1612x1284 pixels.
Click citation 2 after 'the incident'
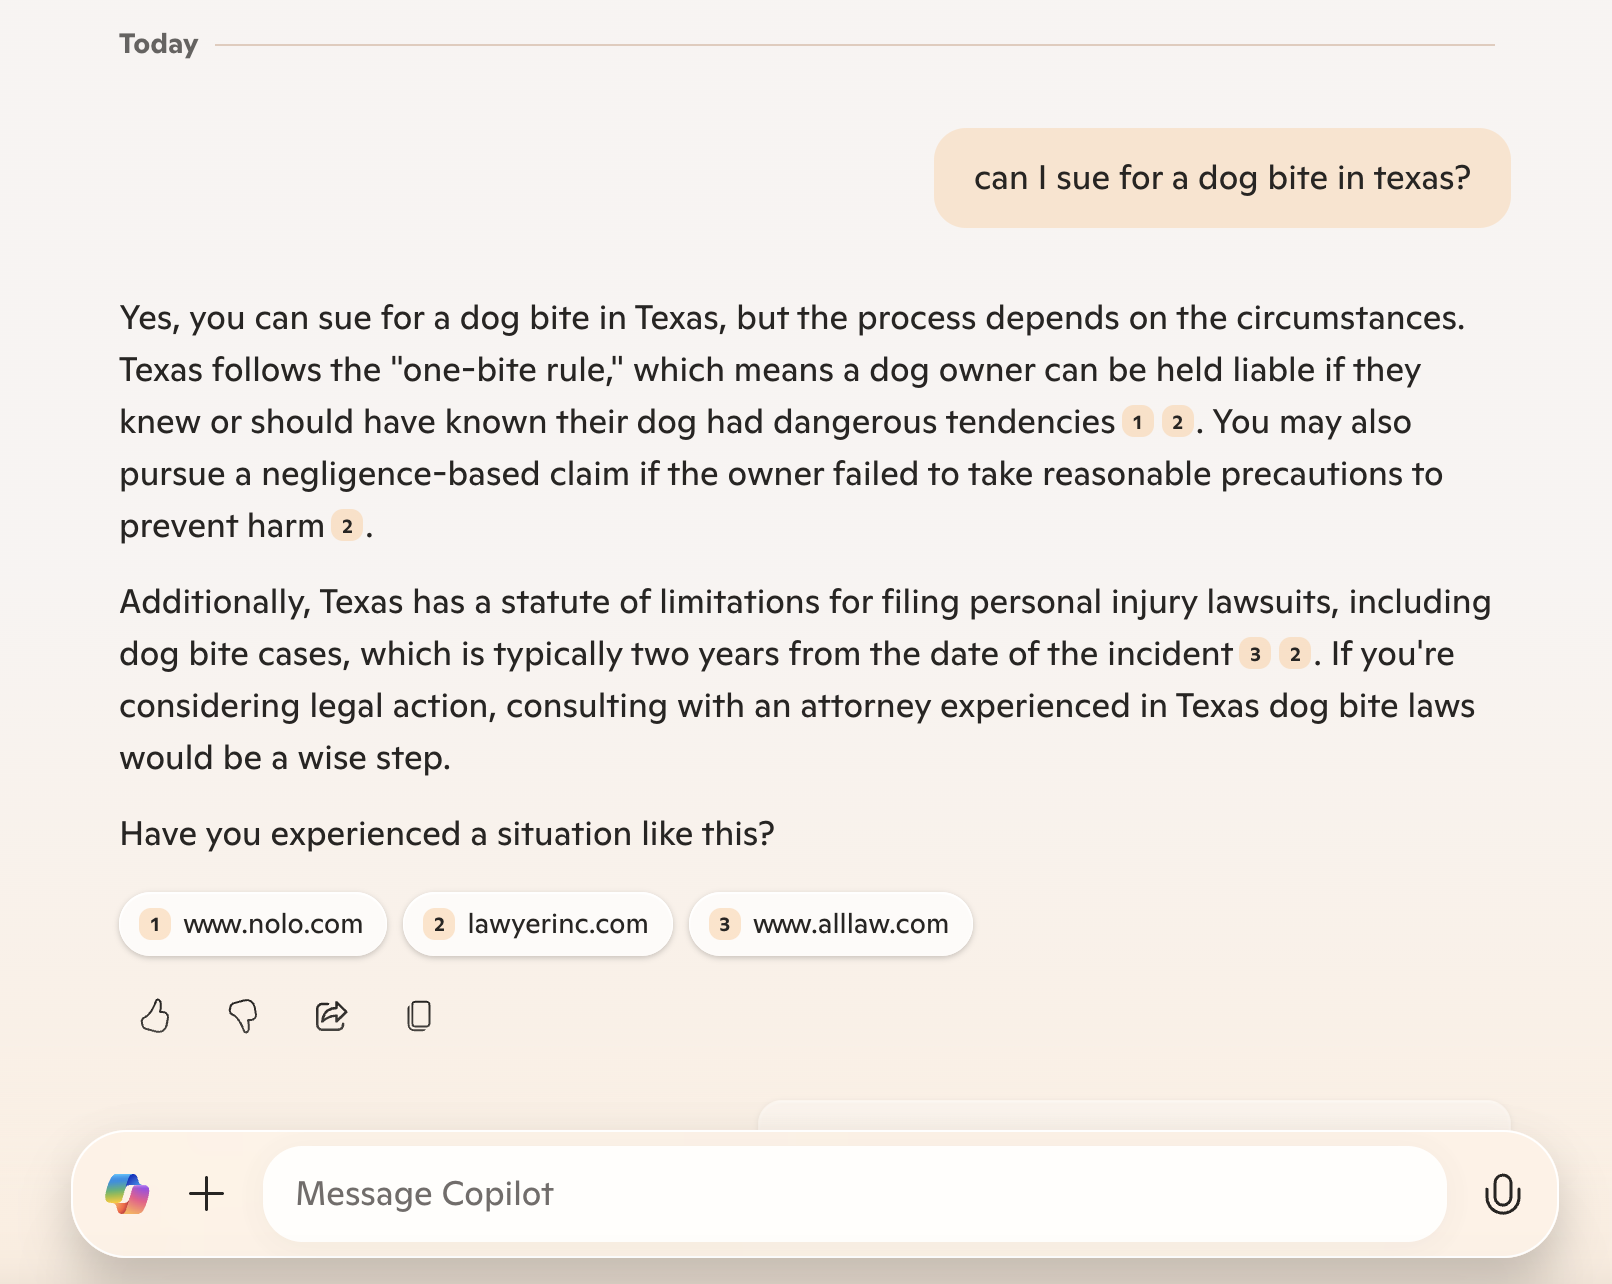click(1295, 654)
